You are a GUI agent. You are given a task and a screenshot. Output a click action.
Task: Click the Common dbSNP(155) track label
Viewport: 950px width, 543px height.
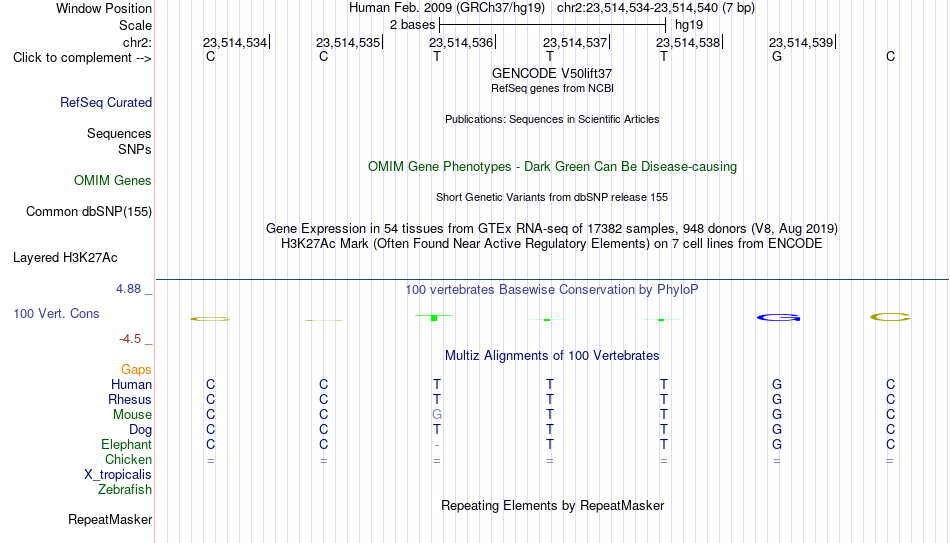pos(89,212)
